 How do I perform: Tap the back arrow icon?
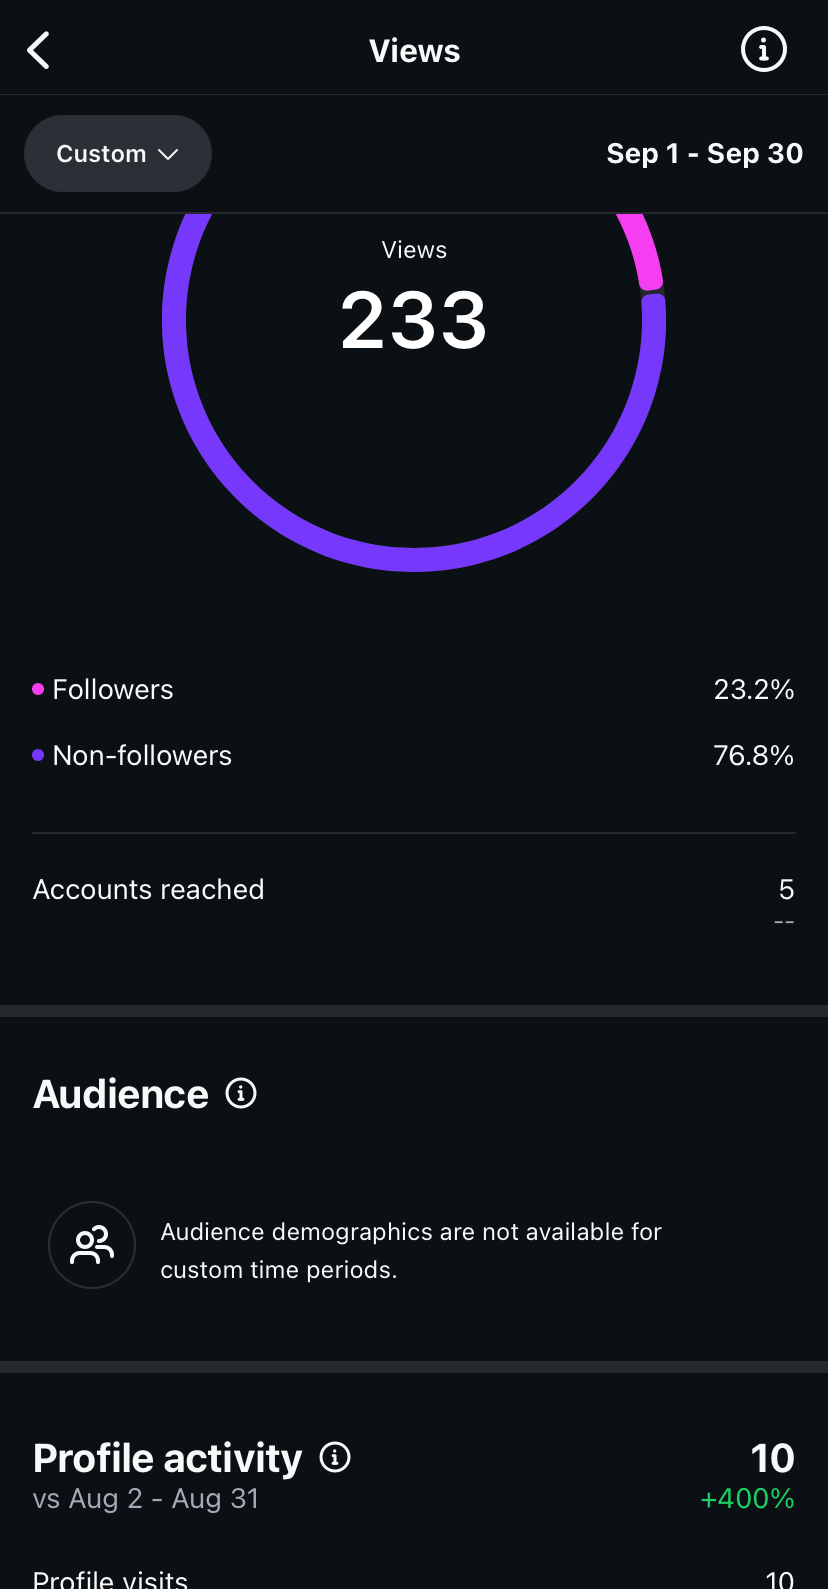tap(39, 50)
